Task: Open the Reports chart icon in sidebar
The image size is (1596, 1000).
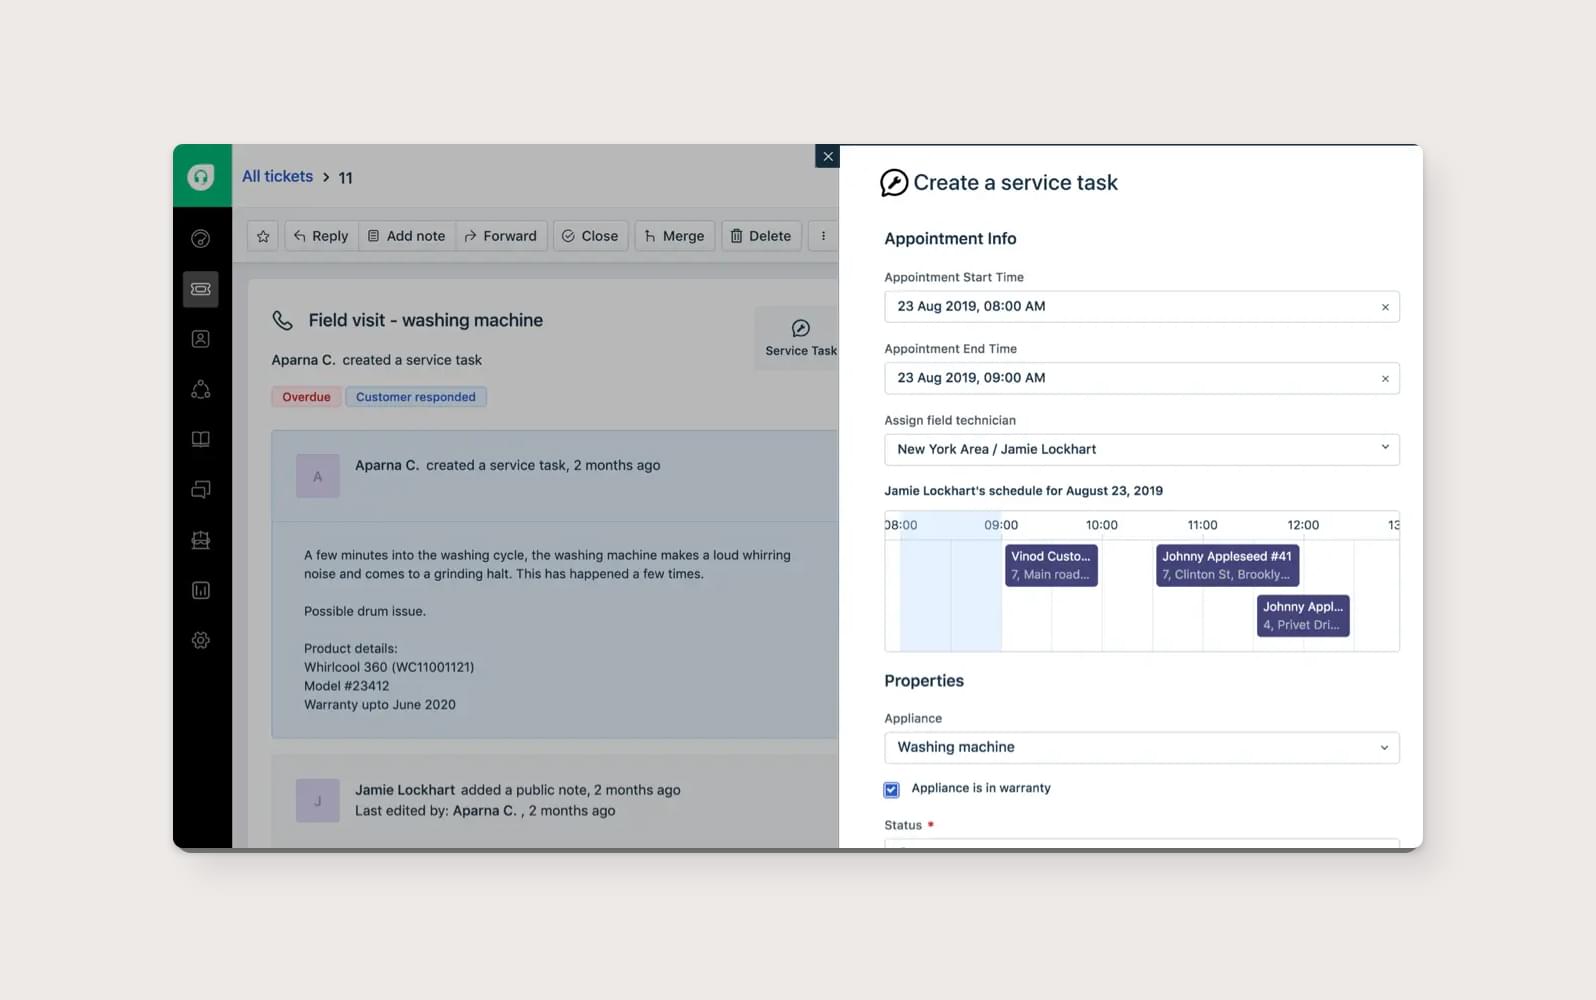Action: [201, 590]
